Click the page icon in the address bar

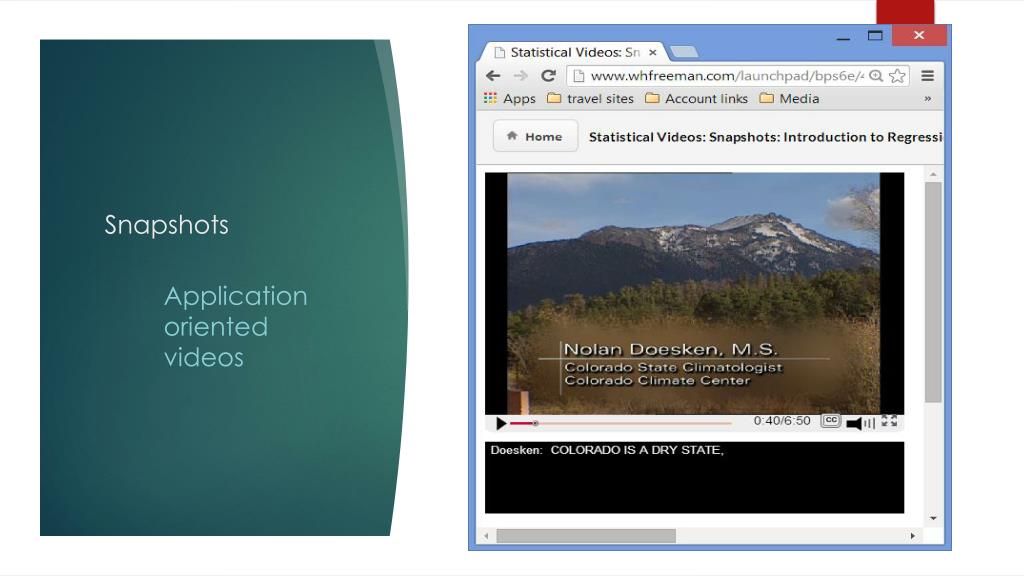(x=578, y=76)
